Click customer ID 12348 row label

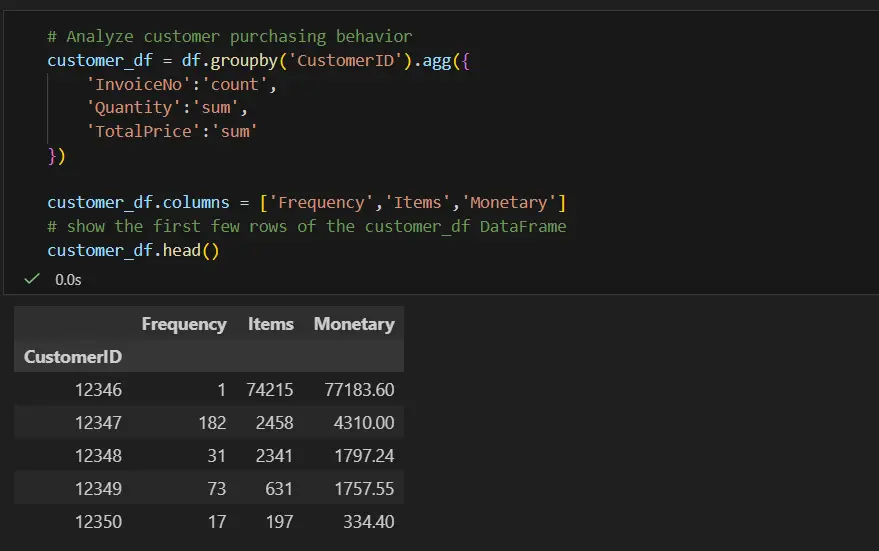(98, 456)
